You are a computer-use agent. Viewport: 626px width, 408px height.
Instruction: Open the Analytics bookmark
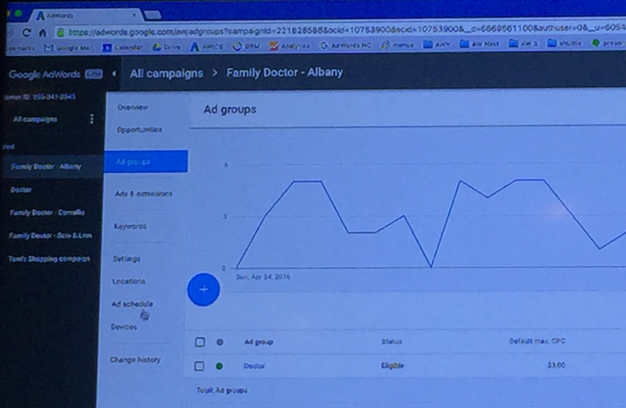click(289, 46)
